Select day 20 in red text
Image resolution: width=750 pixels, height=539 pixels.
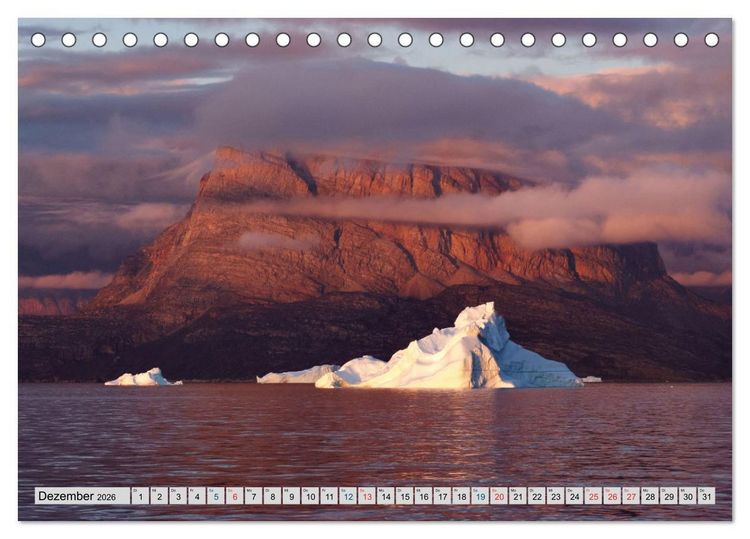coord(499,496)
